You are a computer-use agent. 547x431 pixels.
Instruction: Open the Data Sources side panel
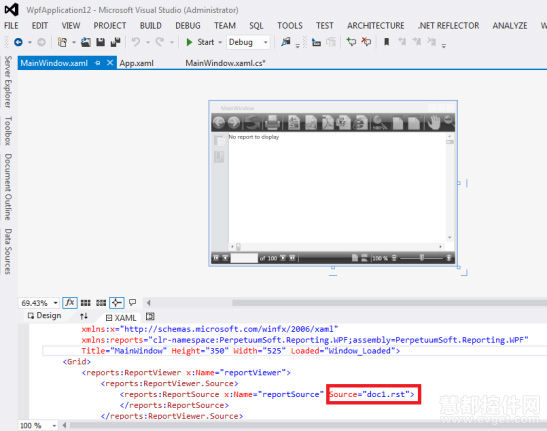point(8,251)
